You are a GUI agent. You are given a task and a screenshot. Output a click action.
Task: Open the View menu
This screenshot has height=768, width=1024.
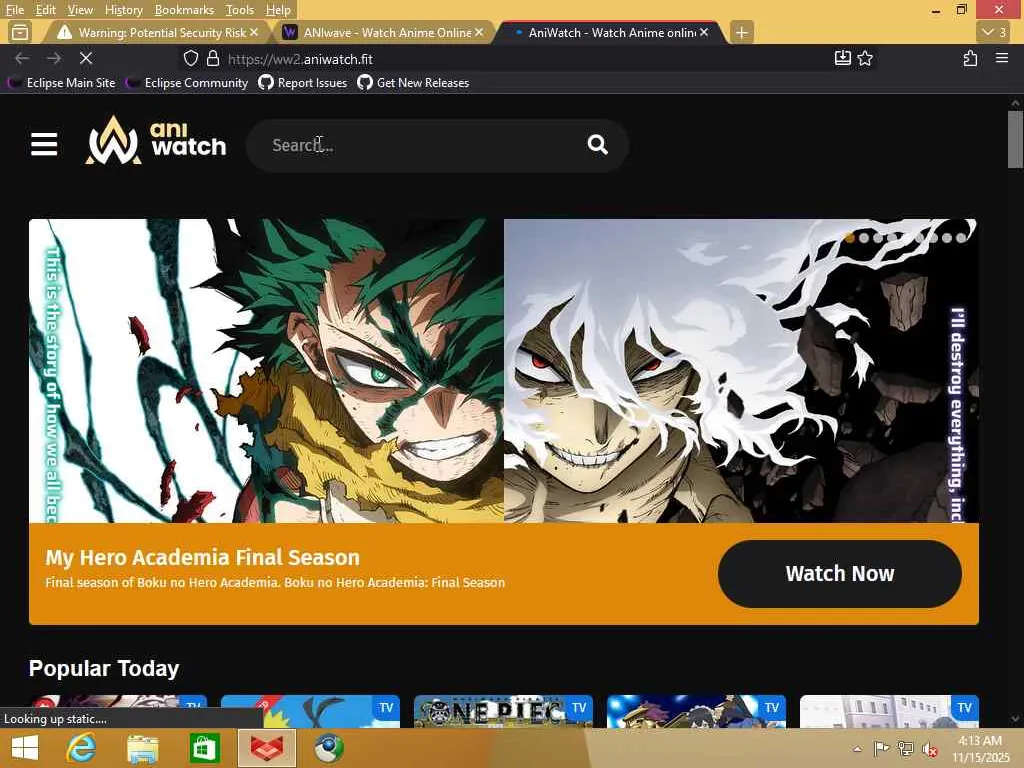pyautogui.click(x=80, y=10)
